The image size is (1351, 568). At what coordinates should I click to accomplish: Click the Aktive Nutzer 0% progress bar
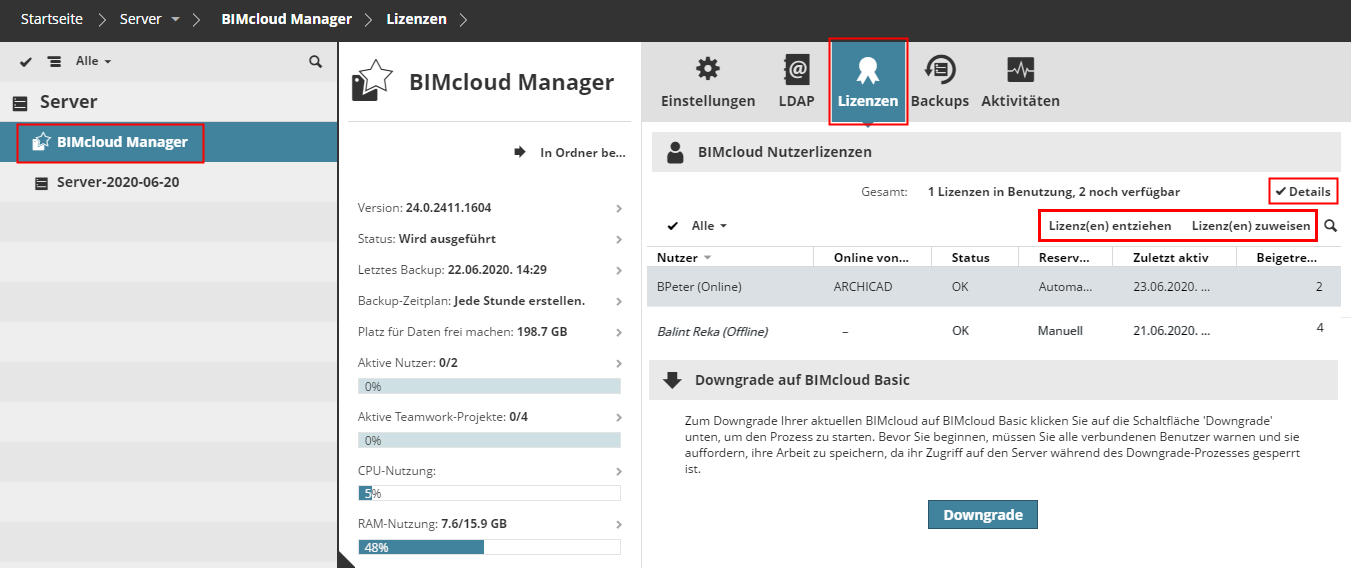(x=489, y=386)
